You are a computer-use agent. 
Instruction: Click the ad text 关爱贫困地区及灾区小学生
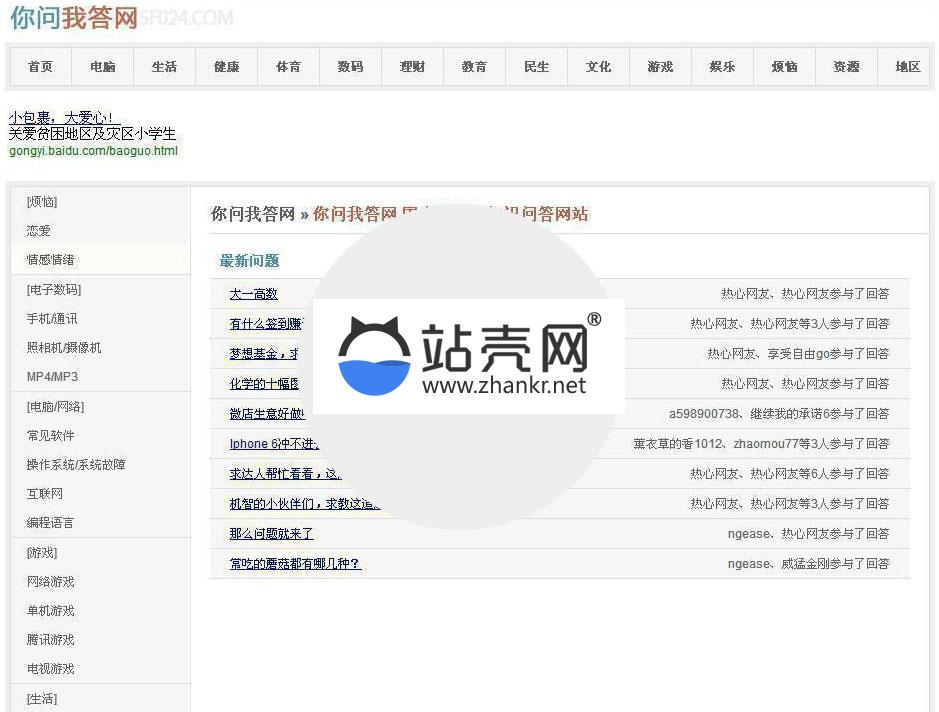click(92, 134)
